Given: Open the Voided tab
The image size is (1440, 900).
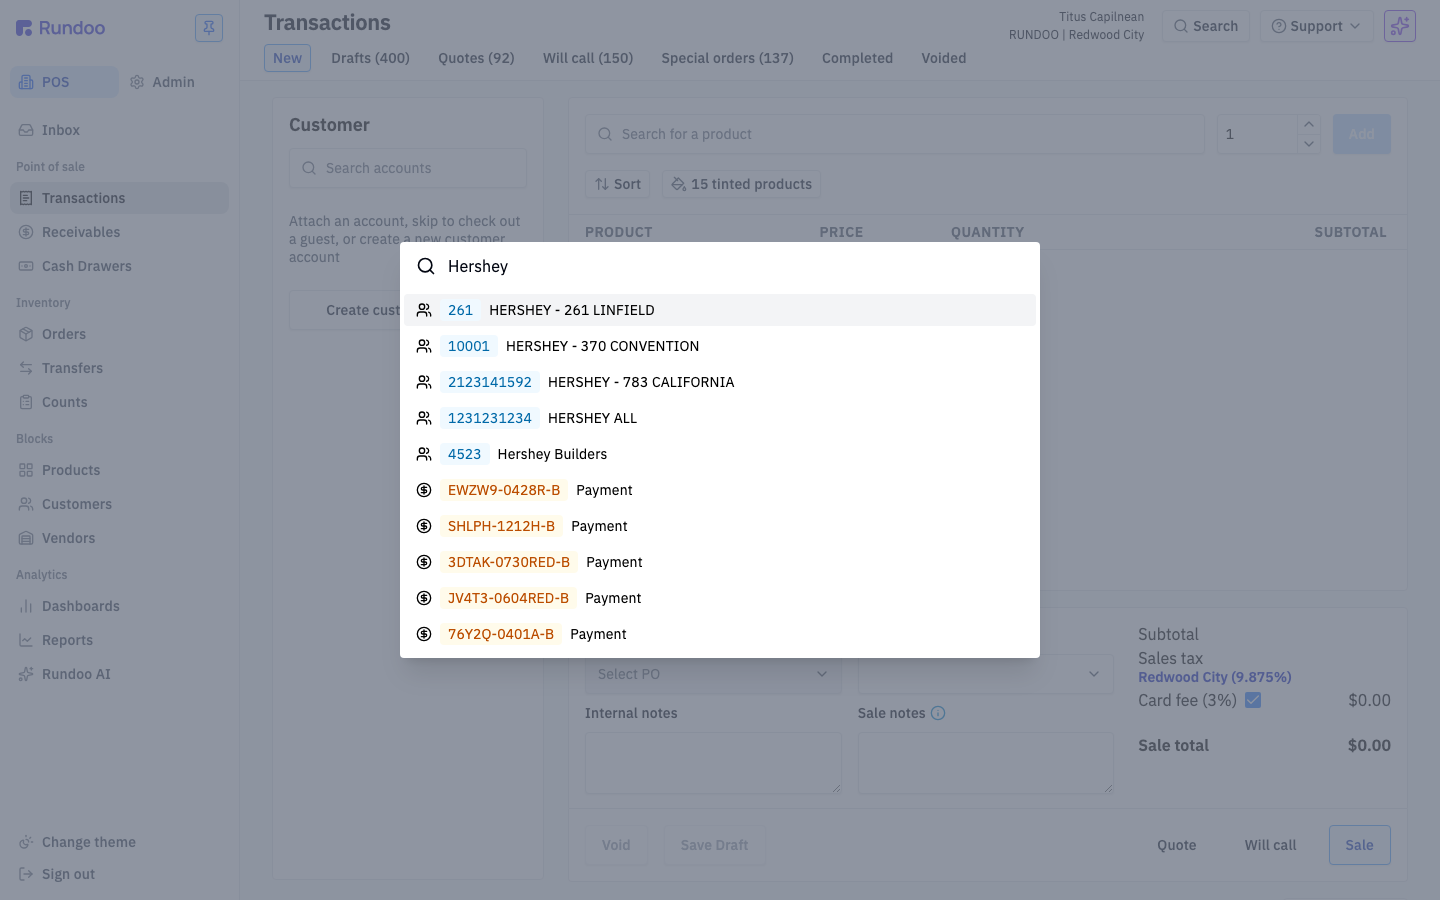Looking at the screenshot, I should (944, 58).
